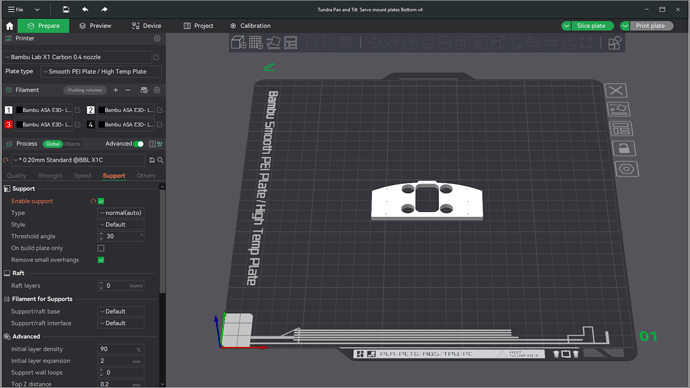Click the Undo arrow icon
Viewport: 690px width, 388px height.
point(85,9)
